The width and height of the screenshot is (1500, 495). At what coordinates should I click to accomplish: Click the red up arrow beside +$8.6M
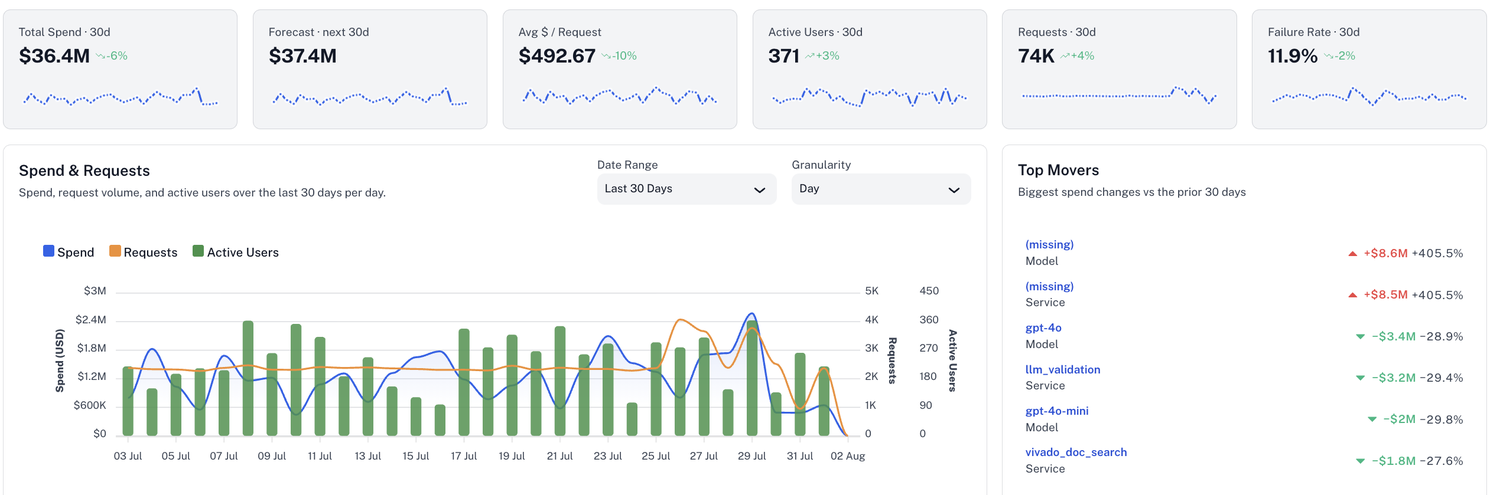pos(1353,254)
